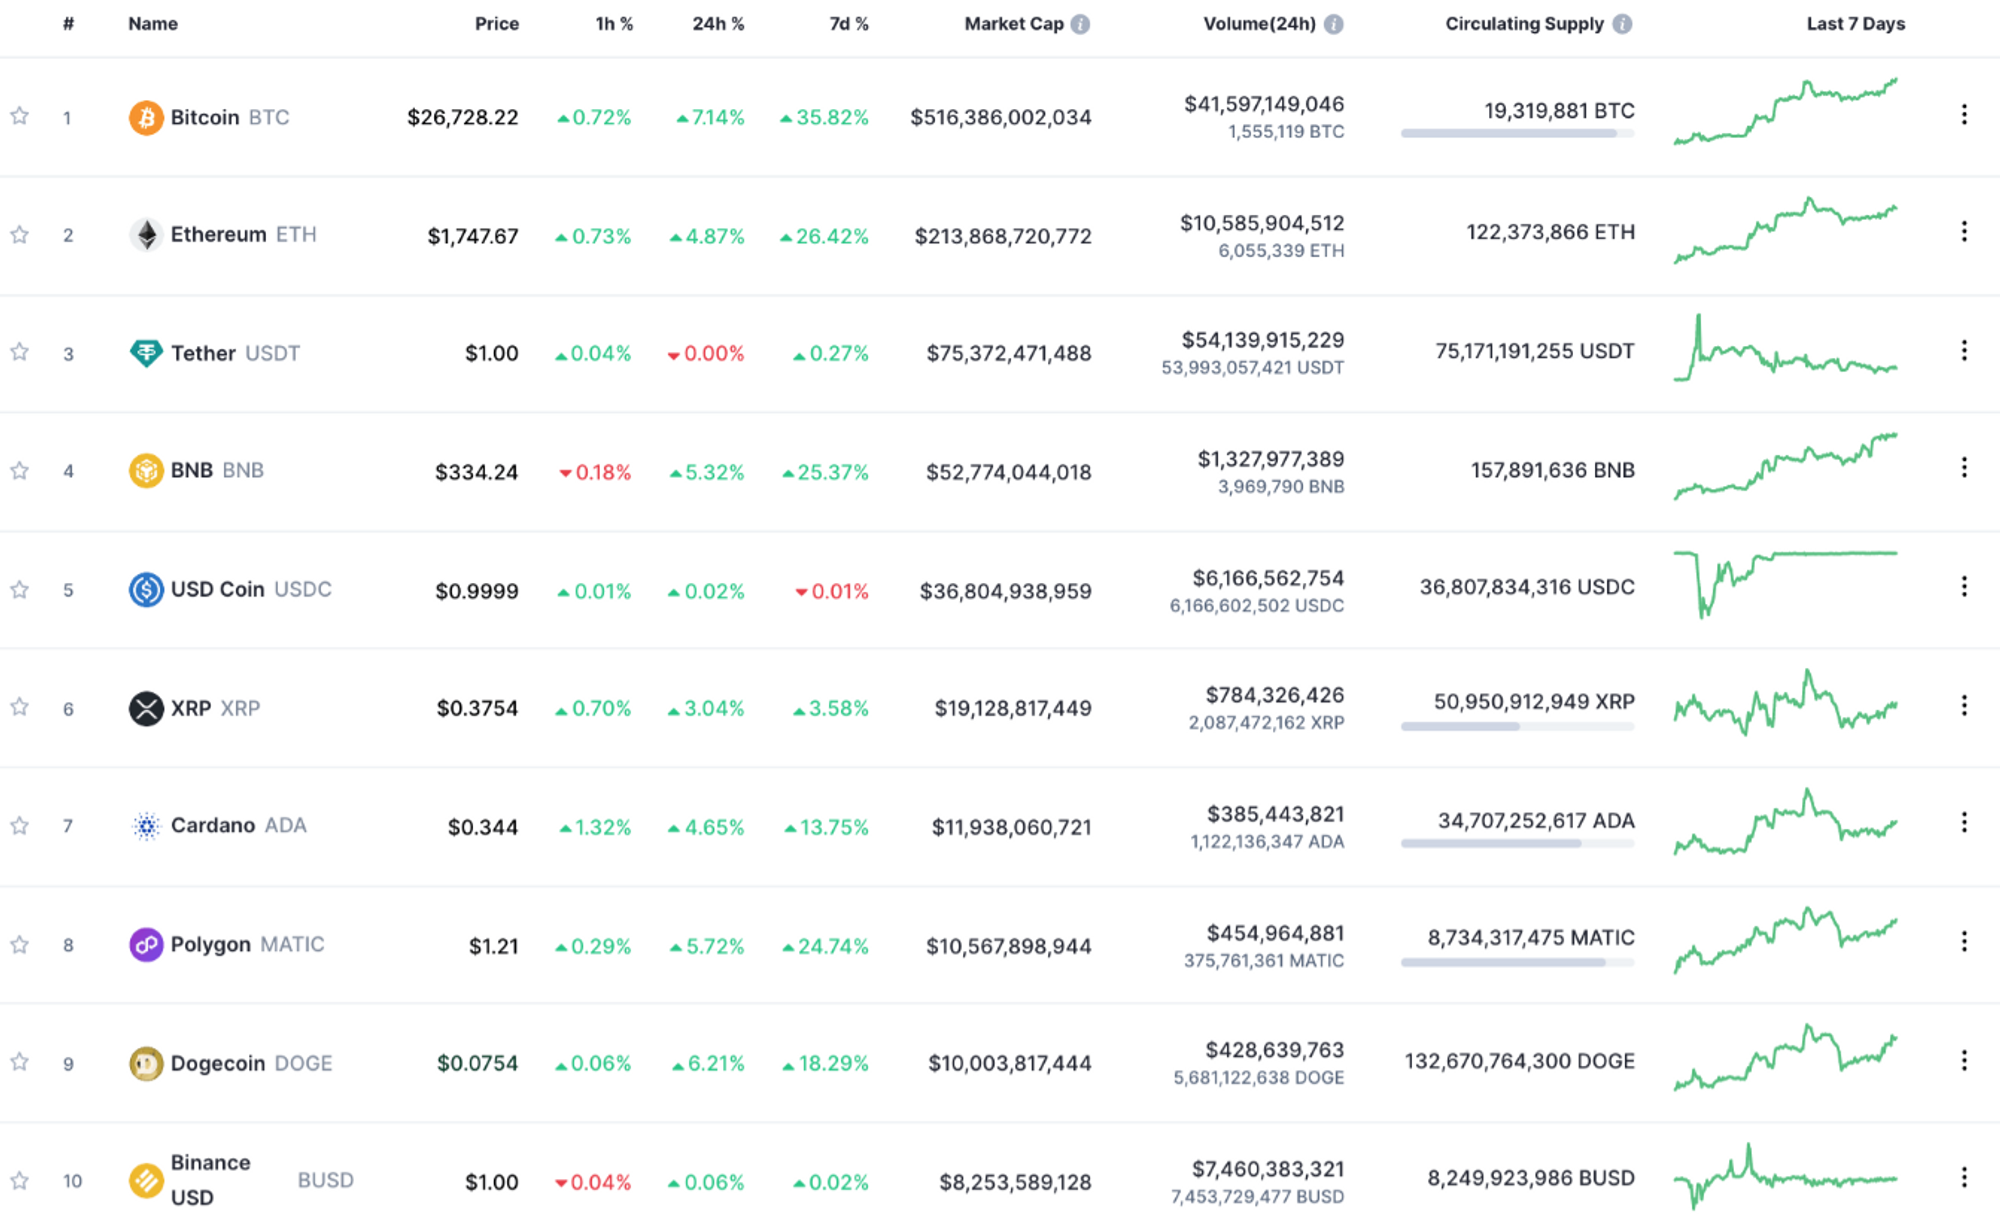The height and width of the screenshot is (1227, 2000).
Task: Toggle watchlist star for Binance USD
Action: click(x=19, y=1181)
